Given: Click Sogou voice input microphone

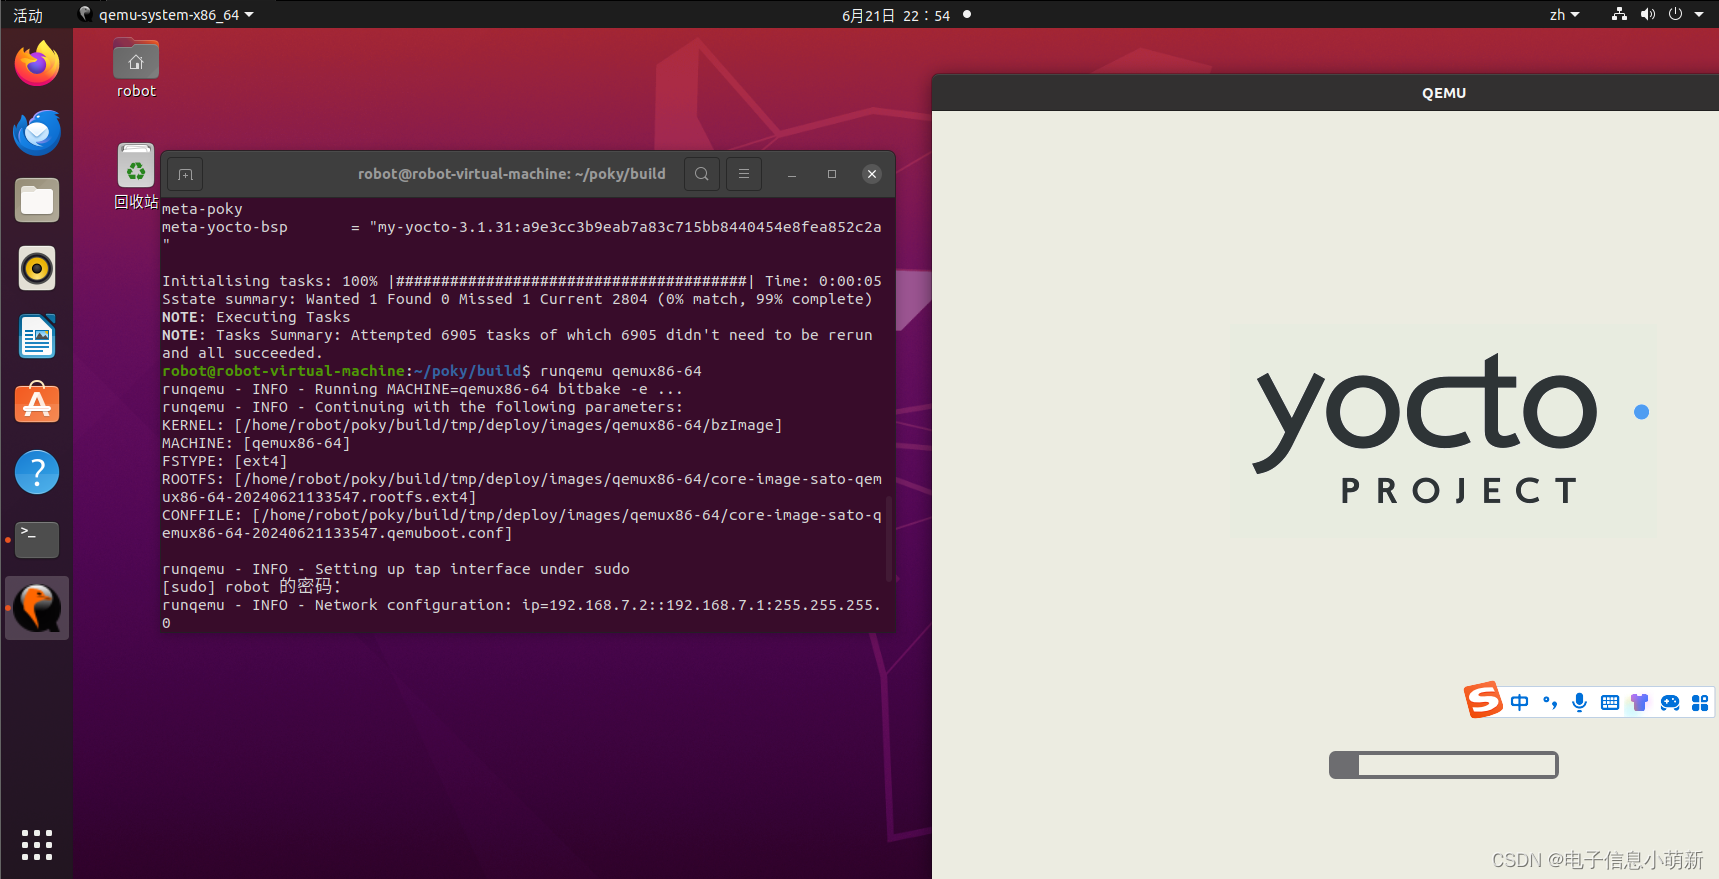Looking at the screenshot, I should click(1580, 702).
